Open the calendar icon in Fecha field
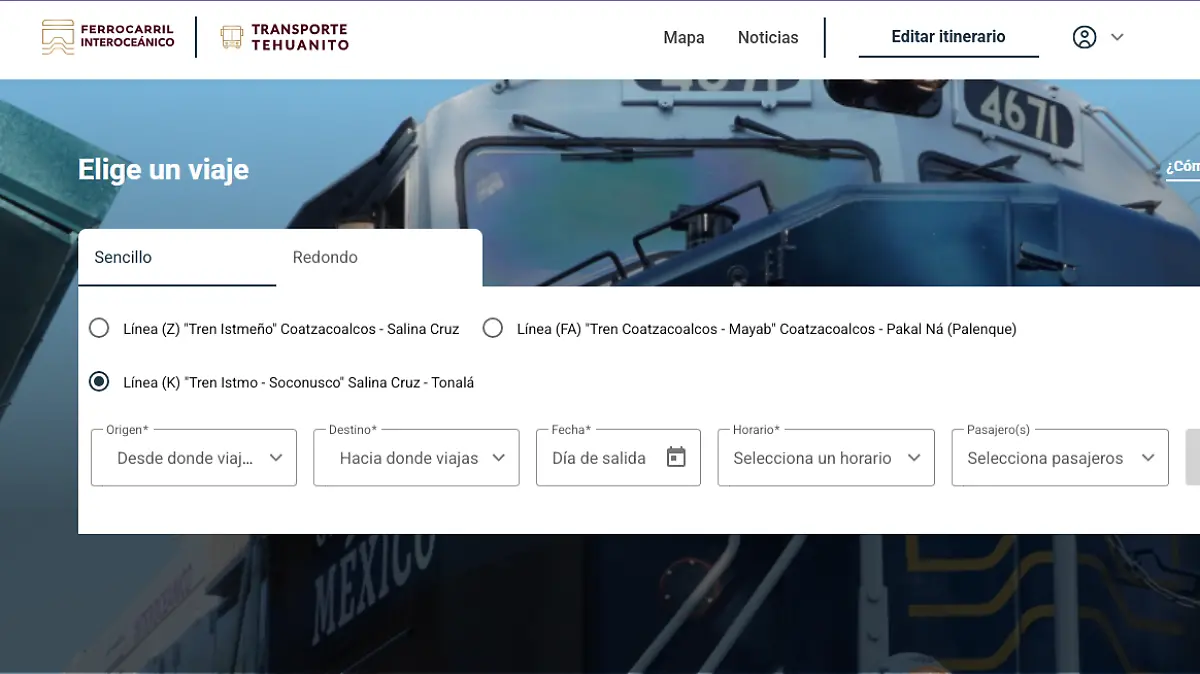The image size is (1200, 674). [x=676, y=457]
